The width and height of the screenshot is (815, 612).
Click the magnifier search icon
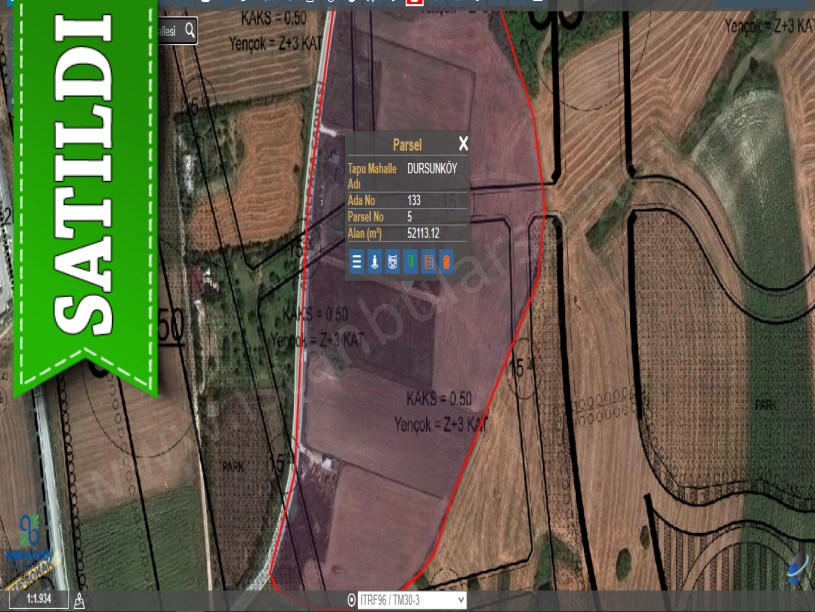[x=189, y=32]
